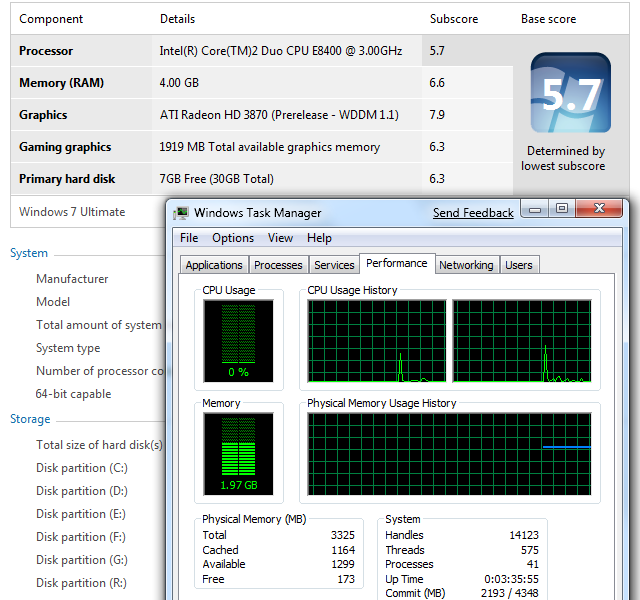640x600 pixels.
Task: Click the Intel Core 2 Duo E8400 details text
Action: (280, 51)
